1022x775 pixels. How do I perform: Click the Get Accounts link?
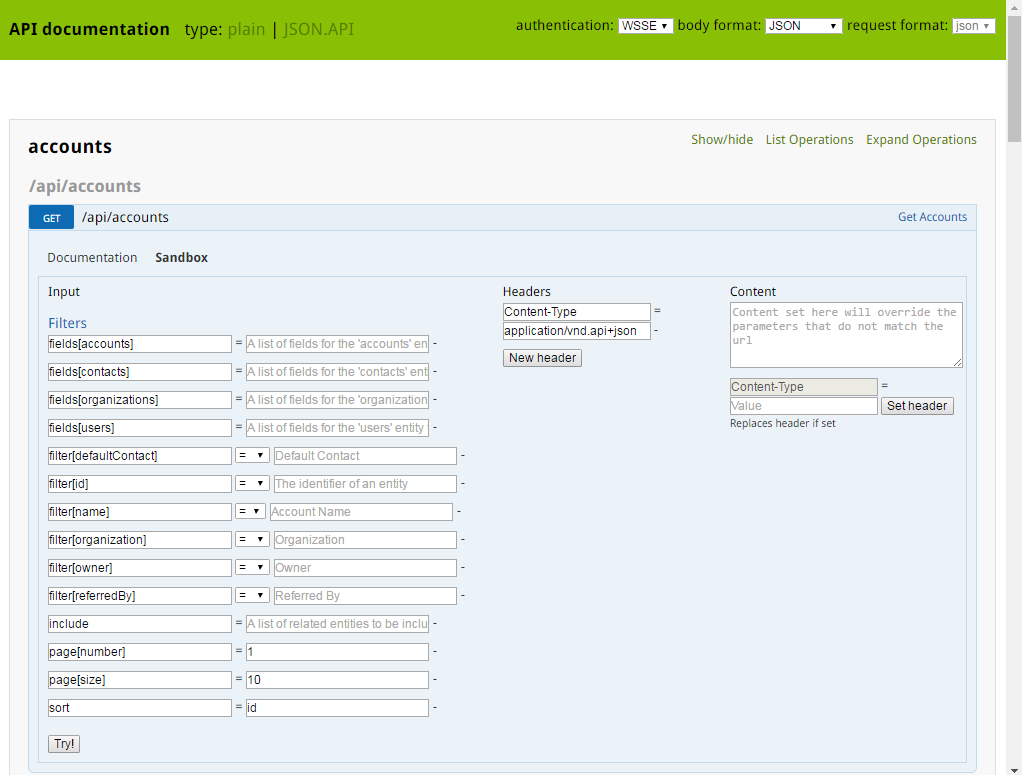click(x=932, y=217)
